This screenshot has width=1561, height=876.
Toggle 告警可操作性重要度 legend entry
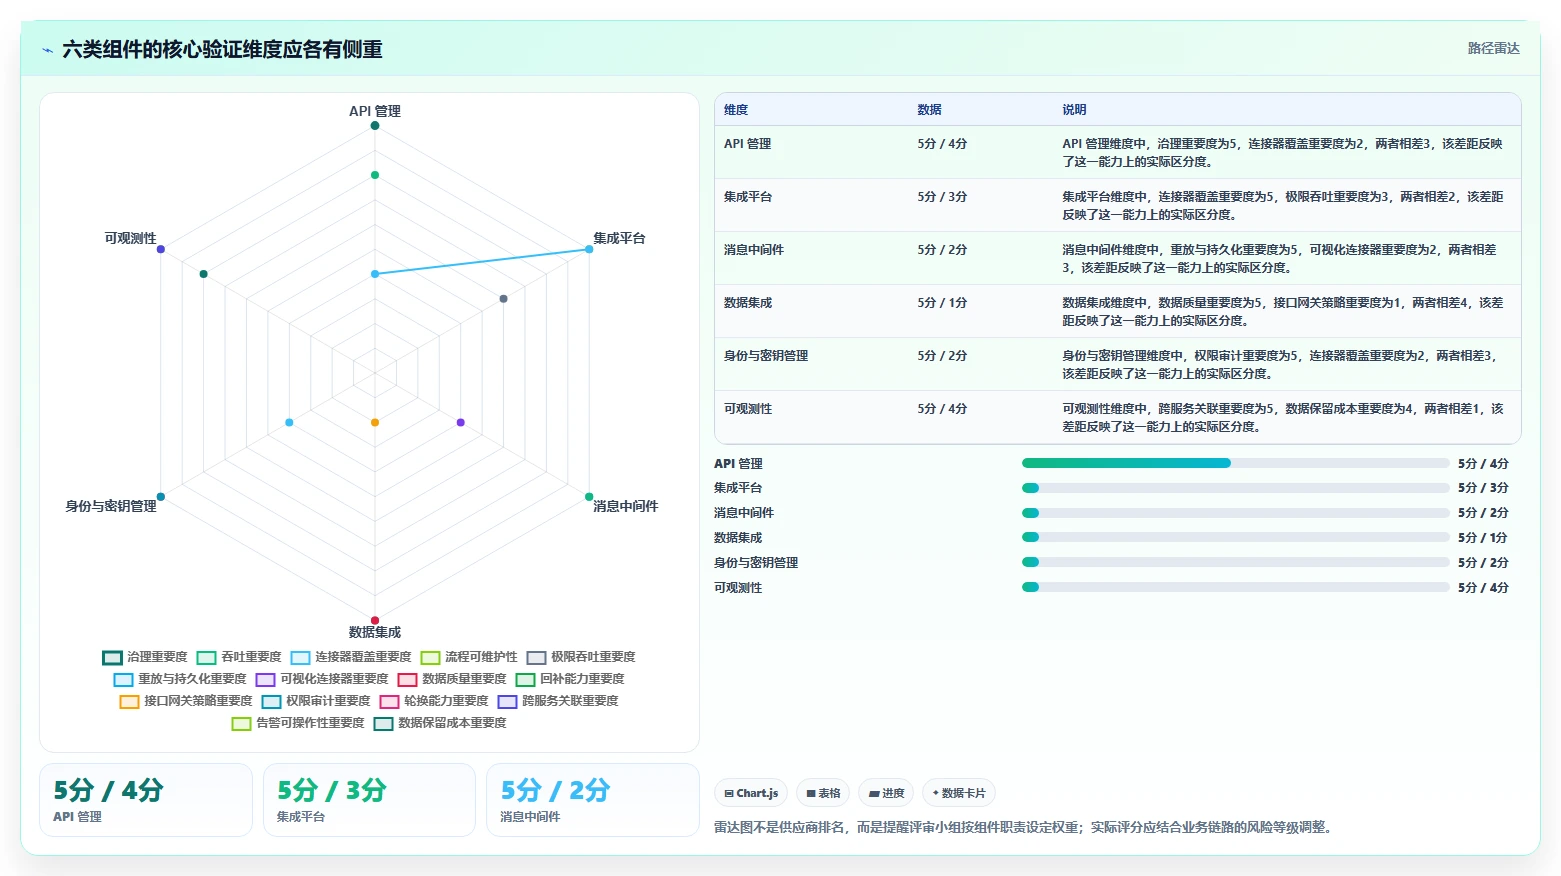click(x=298, y=723)
